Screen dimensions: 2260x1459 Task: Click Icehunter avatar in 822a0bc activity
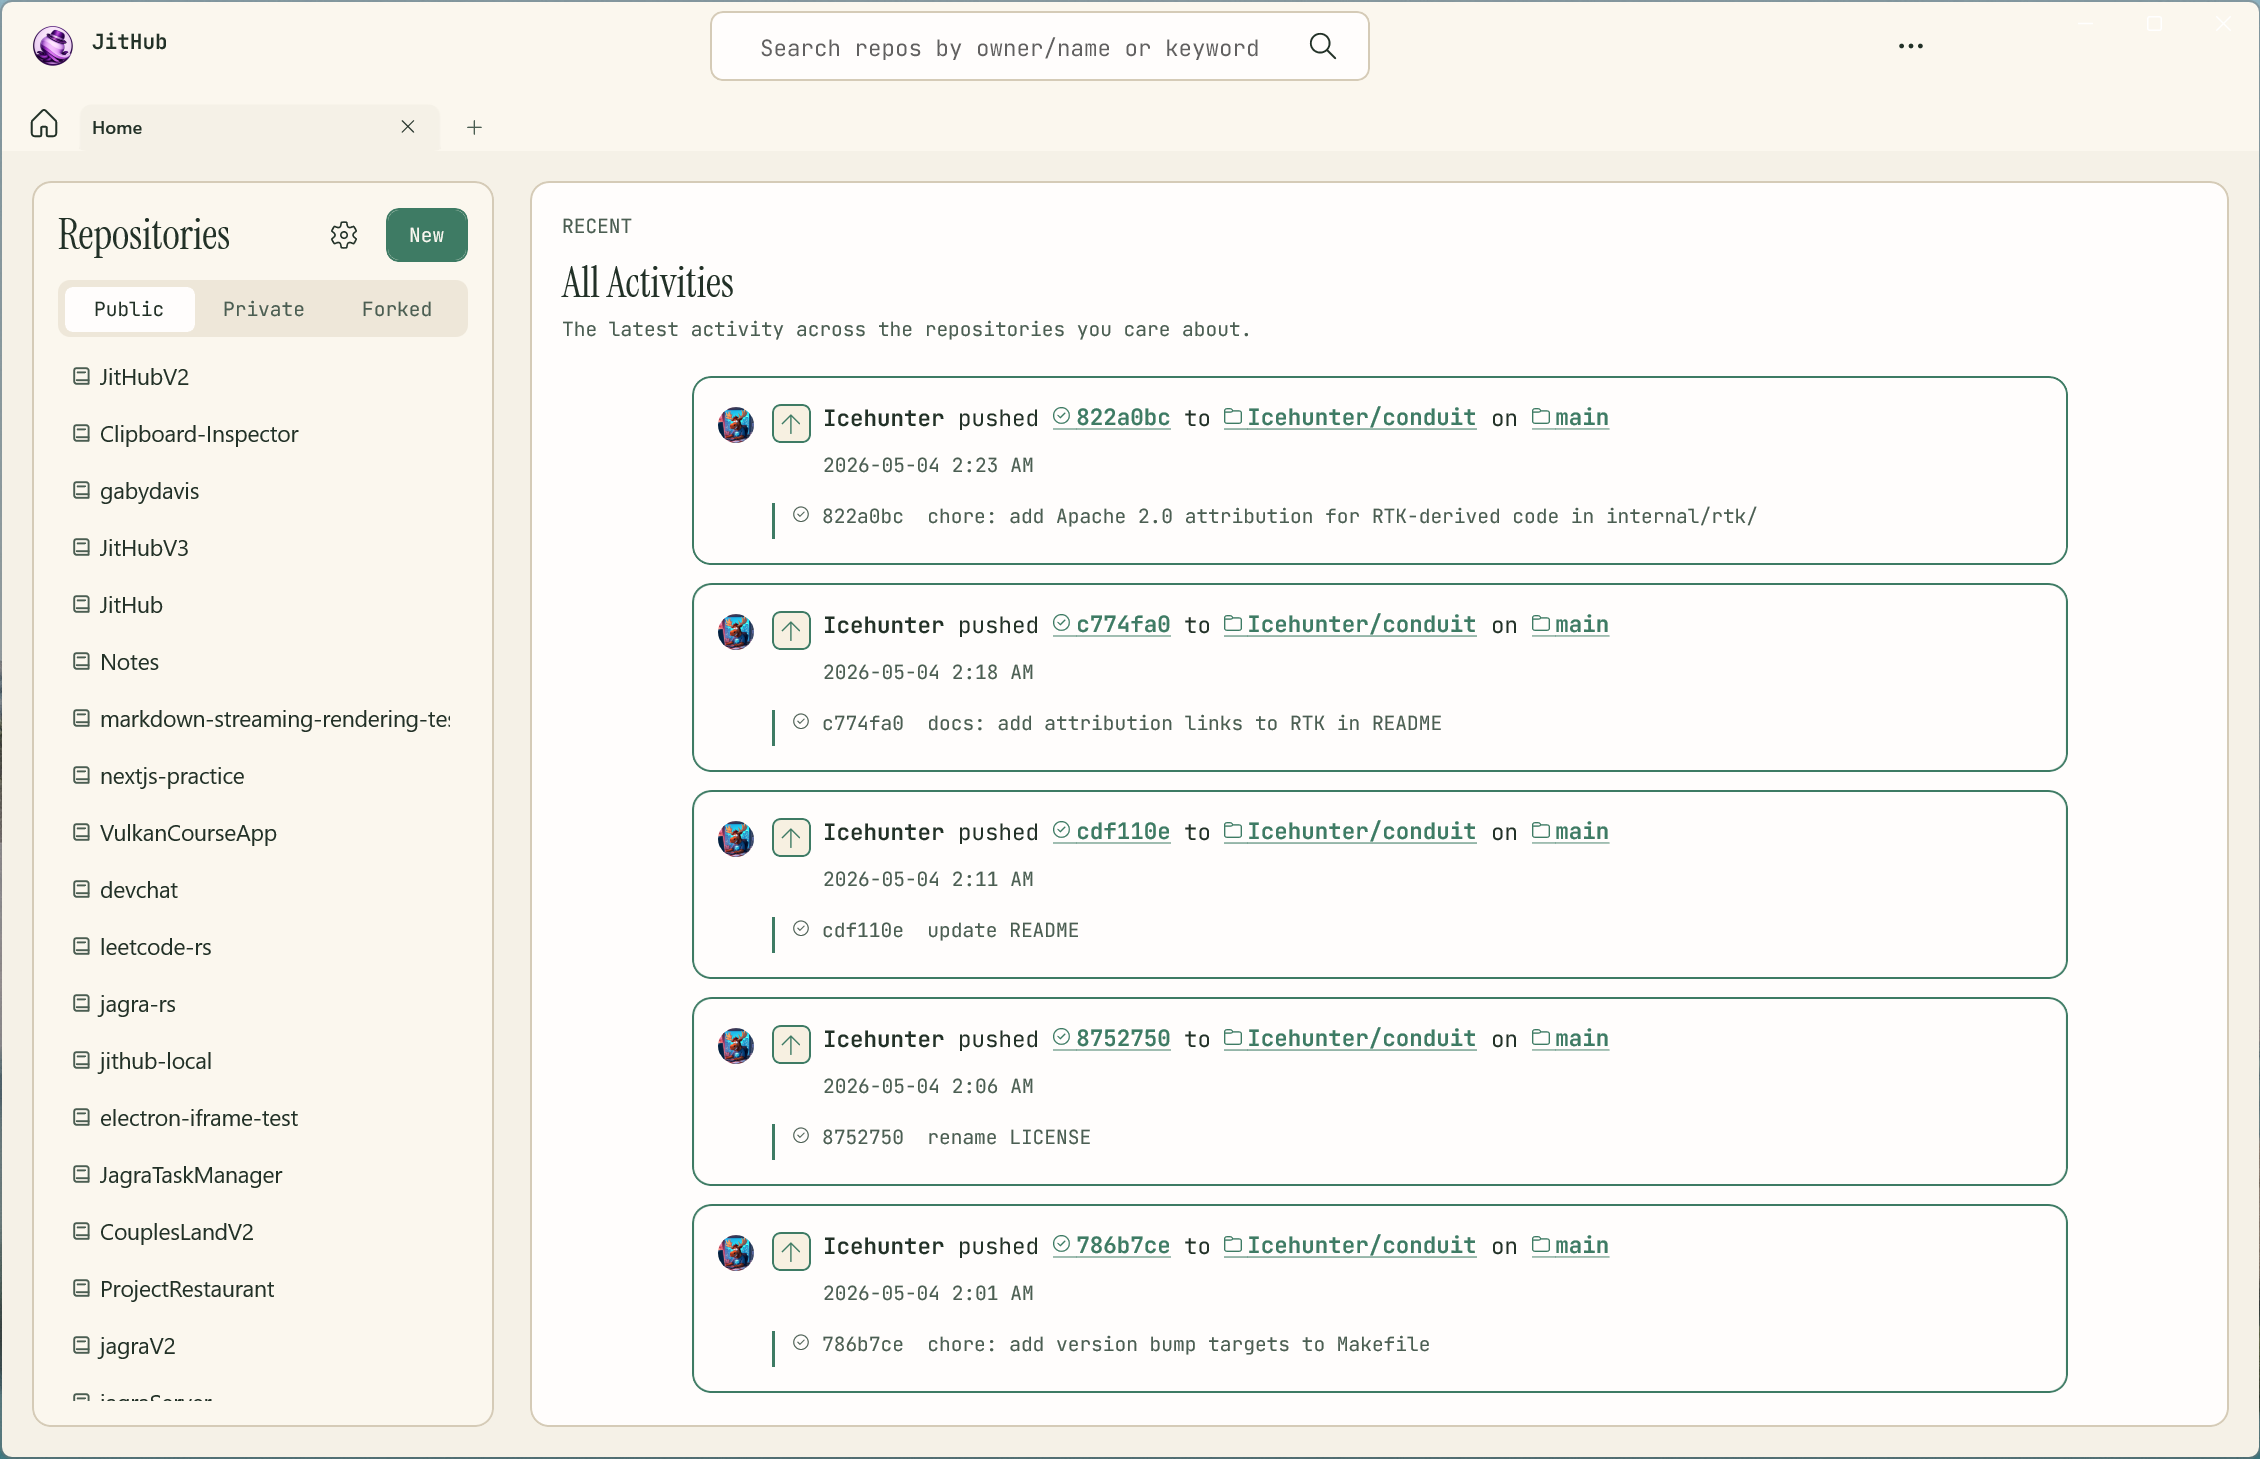736,424
